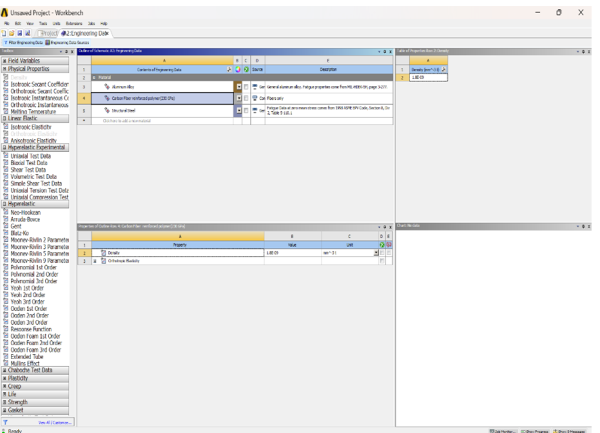This screenshot has height=433, width=600.
Task: Collapse the Material group in outline
Action: coord(95,78)
